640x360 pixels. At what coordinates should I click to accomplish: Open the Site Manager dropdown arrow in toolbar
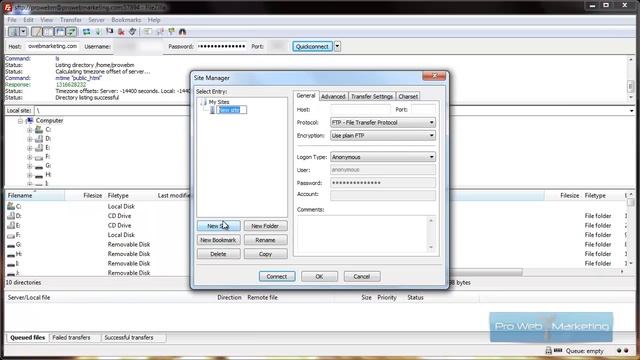coord(23,31)
